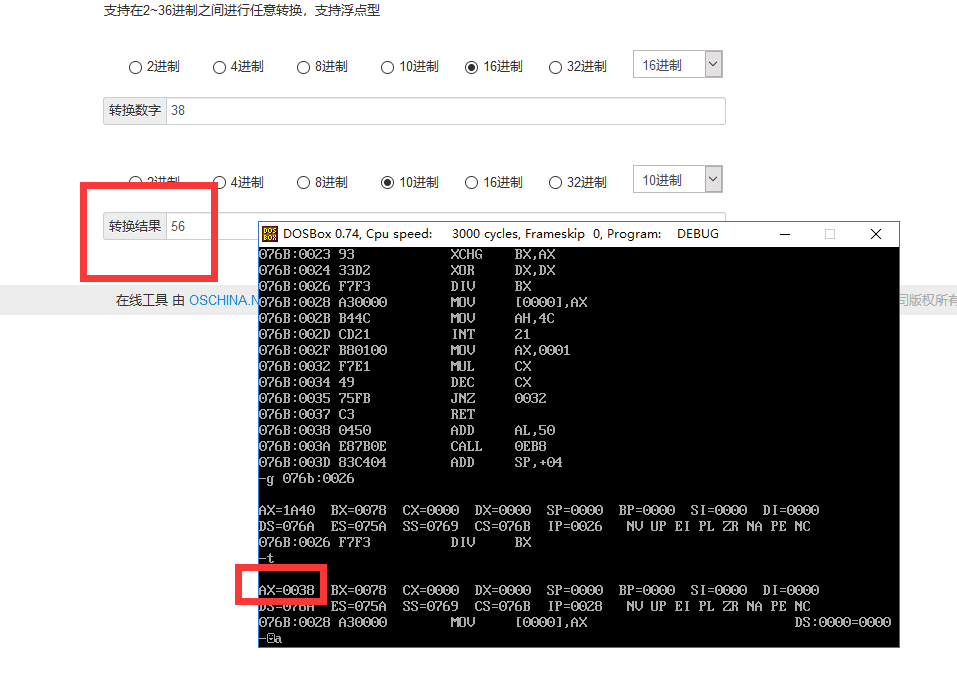This screenshot has width=957, height=682.
Task: Click the MOV AH,4C instruction line
Action: 406,318
